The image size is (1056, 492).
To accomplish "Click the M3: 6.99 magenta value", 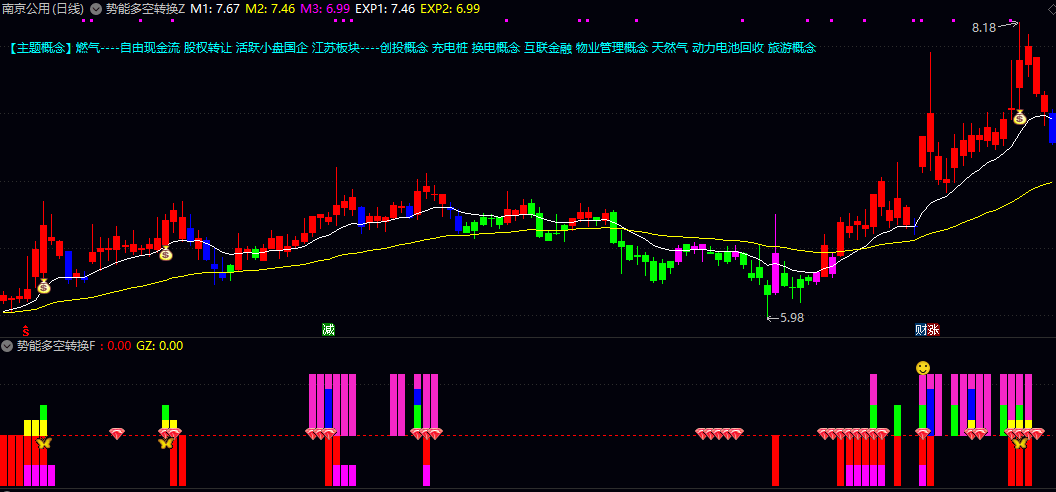I will 325,9.
